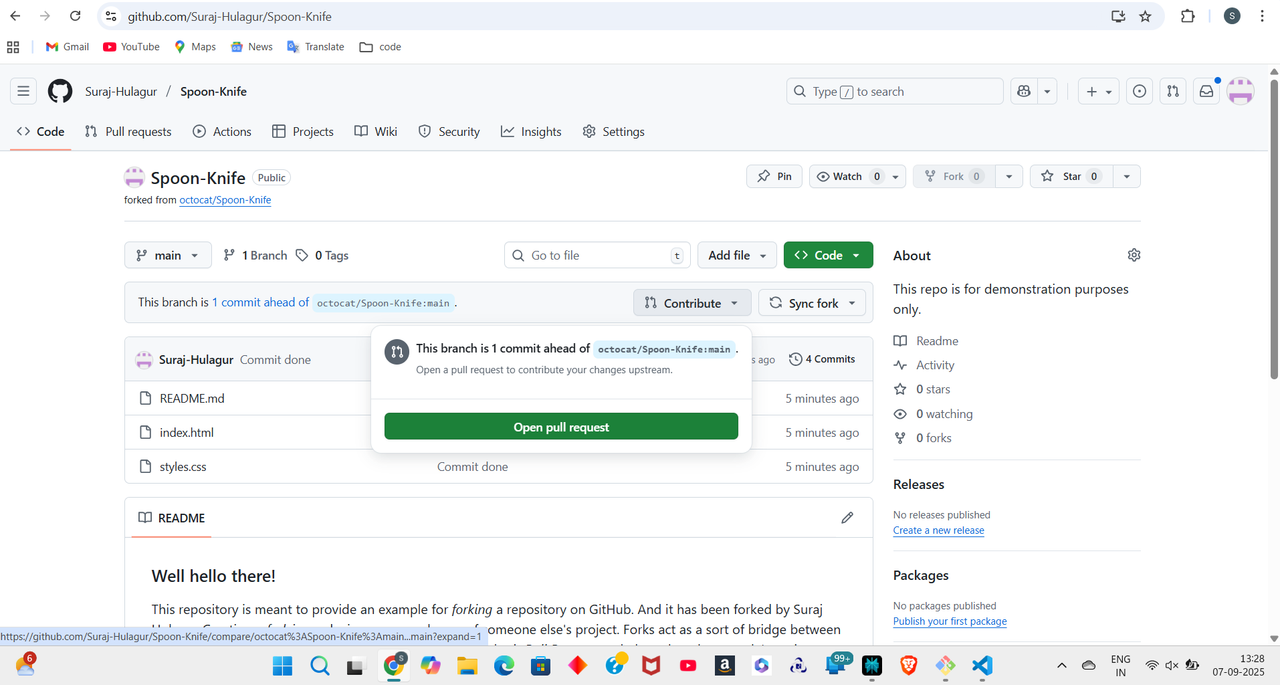
Task: Open the index.html file
Action: click(x=187, y=432)
